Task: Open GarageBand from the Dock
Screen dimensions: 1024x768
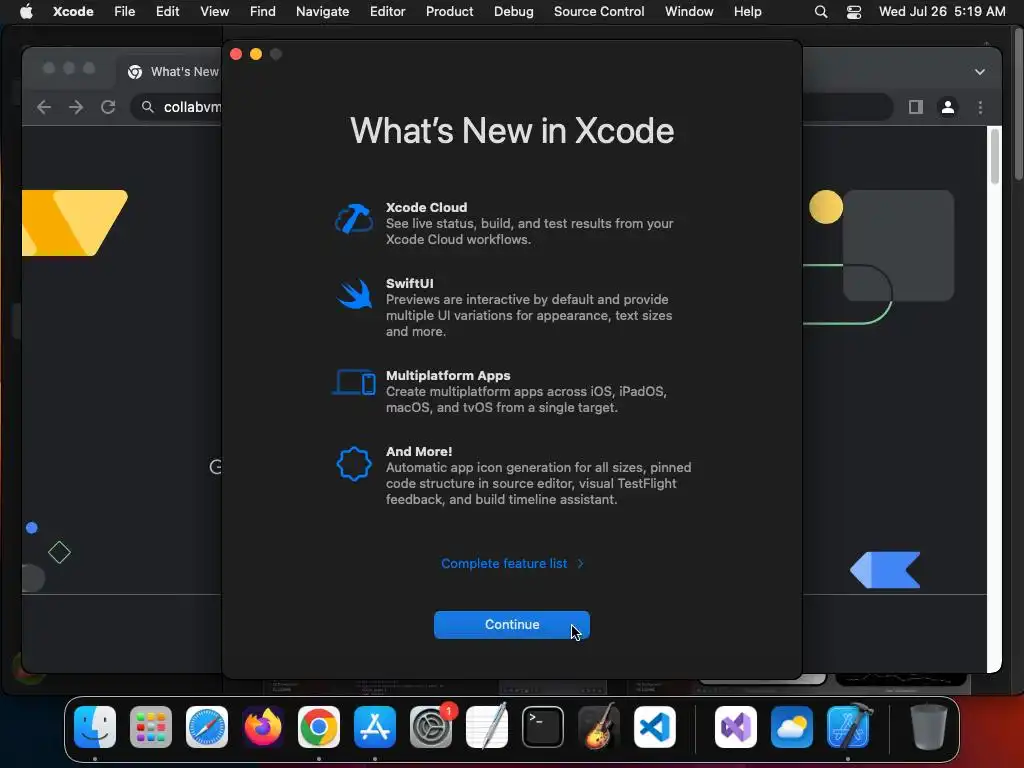Action: pyautogui.click(x=599, y=727)
